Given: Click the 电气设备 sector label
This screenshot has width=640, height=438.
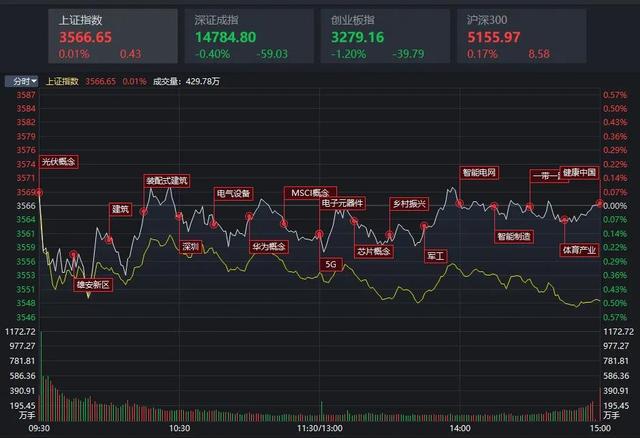Looking at the screenshot, I should tap(234, 193).
